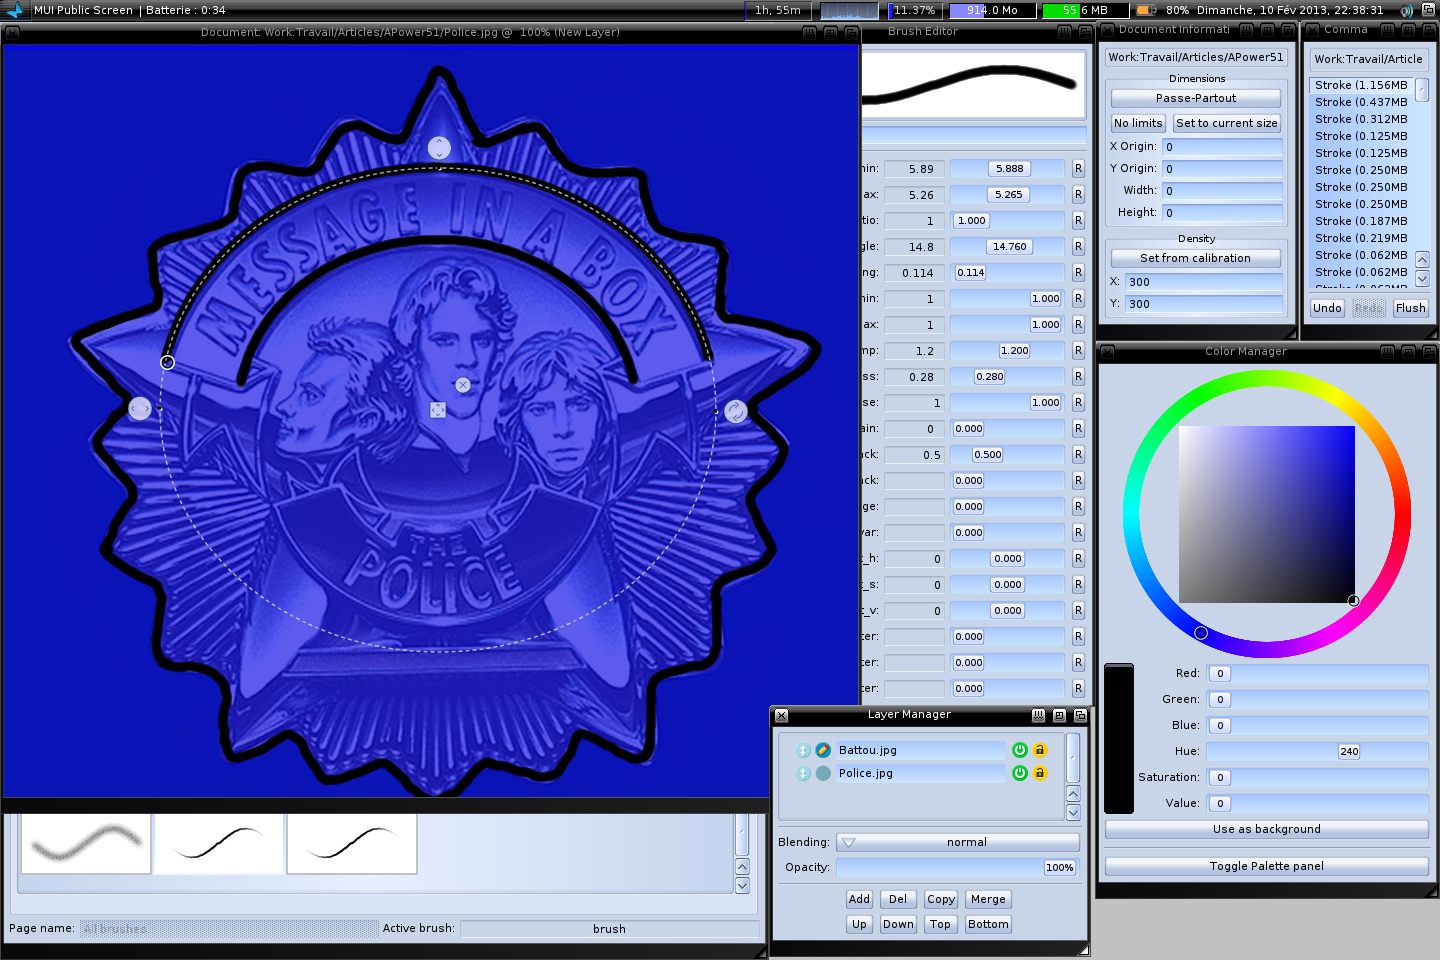Viewport: 1440px width, 960px height.
Task: Click the Red color slider
Action: pos(1318,673)
